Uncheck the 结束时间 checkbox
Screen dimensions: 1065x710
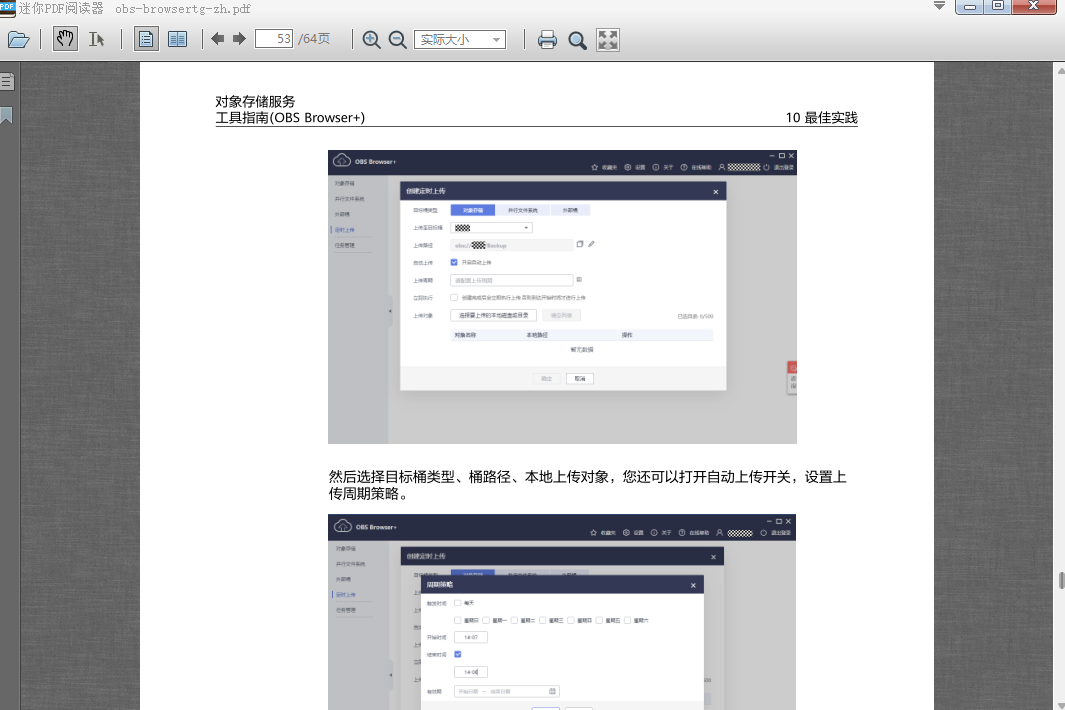[457, 654]
